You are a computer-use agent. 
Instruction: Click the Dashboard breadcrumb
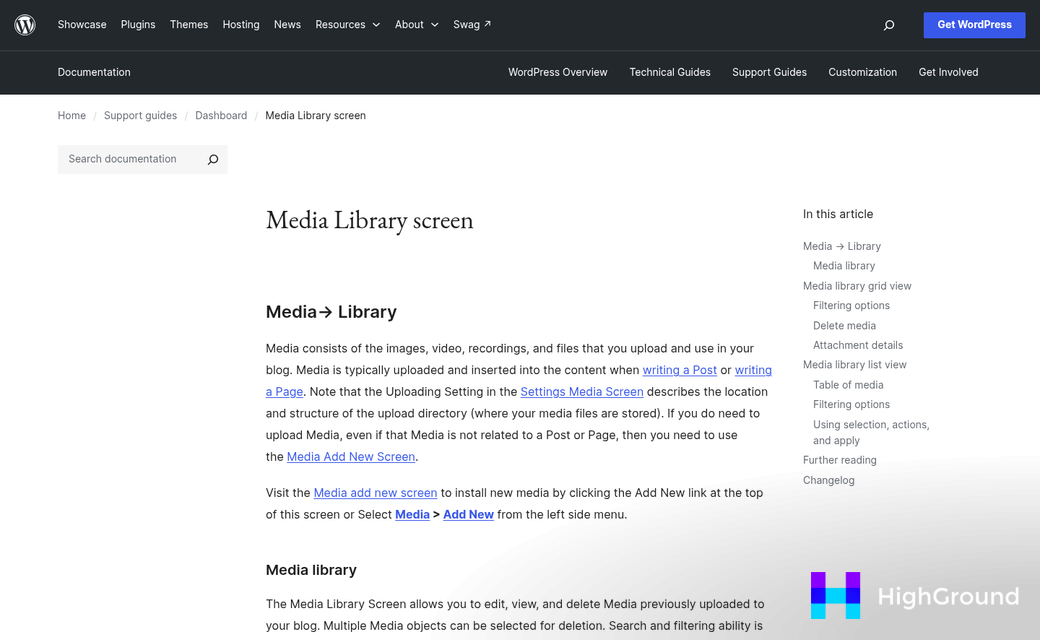click(x=221, y=115)
